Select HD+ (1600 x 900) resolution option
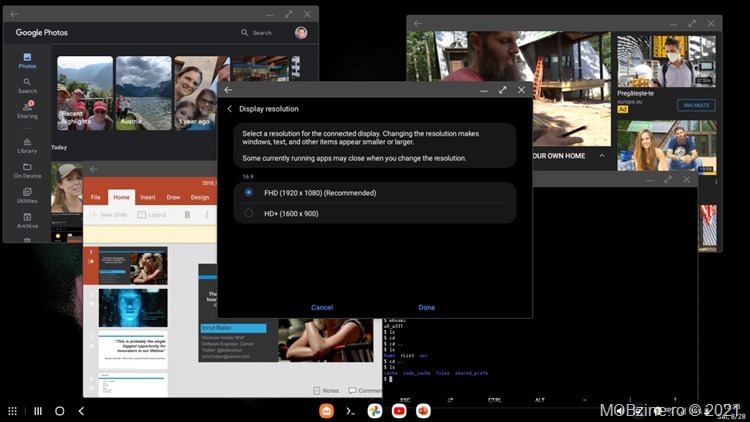Screen dimensions: 750x422 click(375, 213)
